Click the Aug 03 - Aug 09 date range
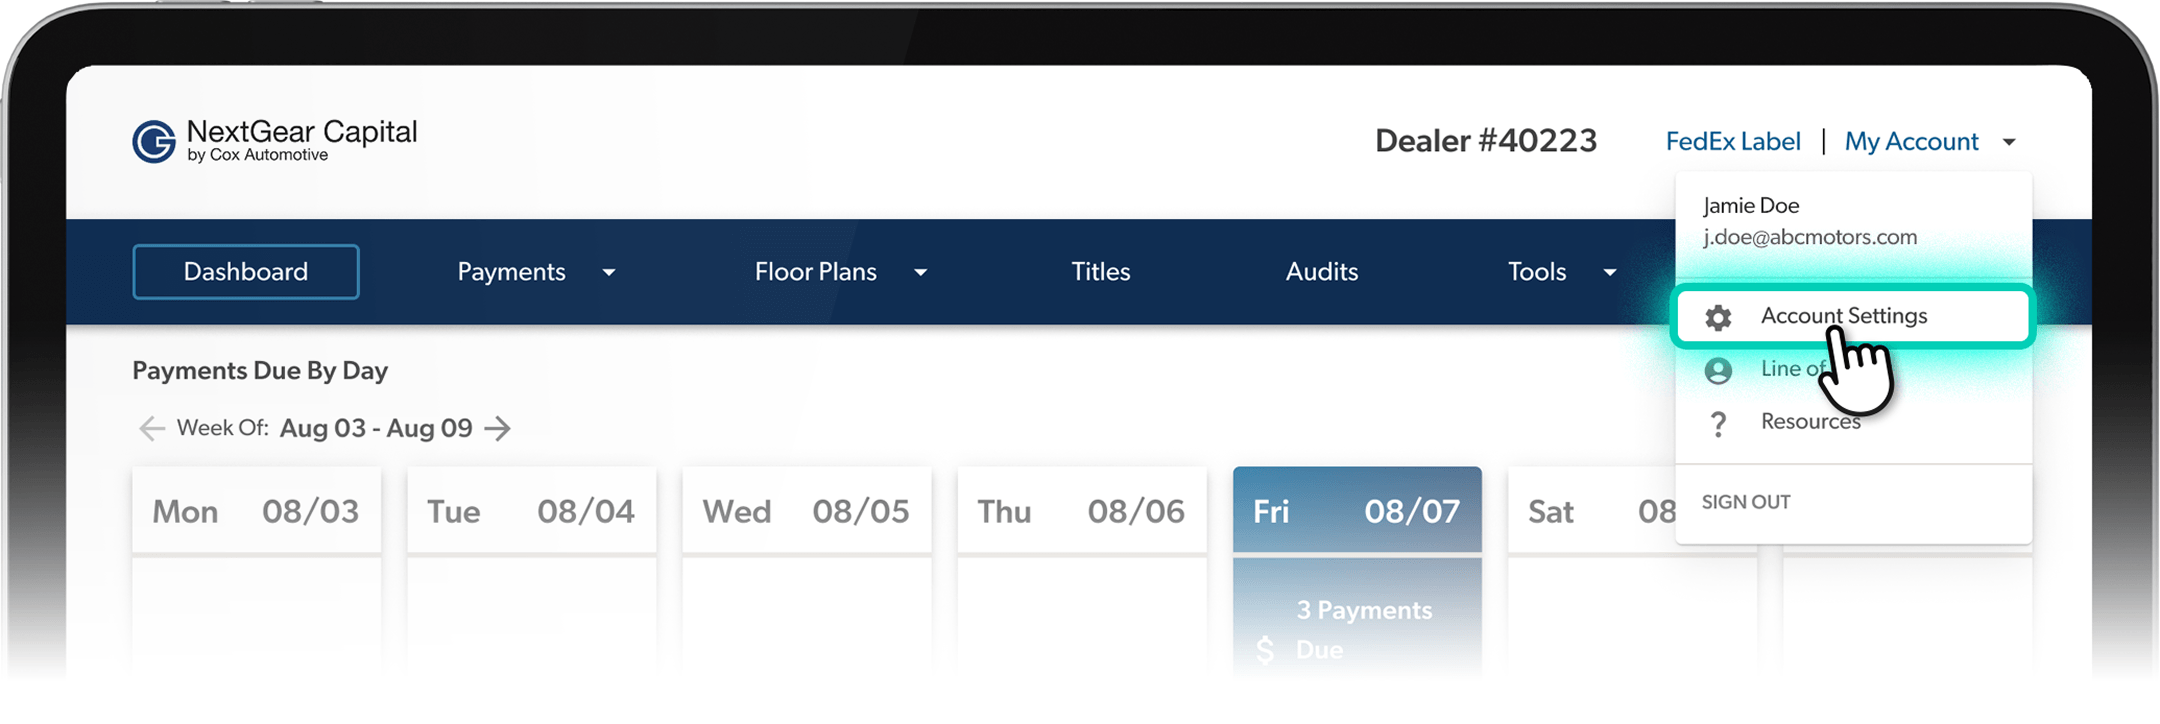The width and height of the screenshot is (2160, 724). [376, 428]
